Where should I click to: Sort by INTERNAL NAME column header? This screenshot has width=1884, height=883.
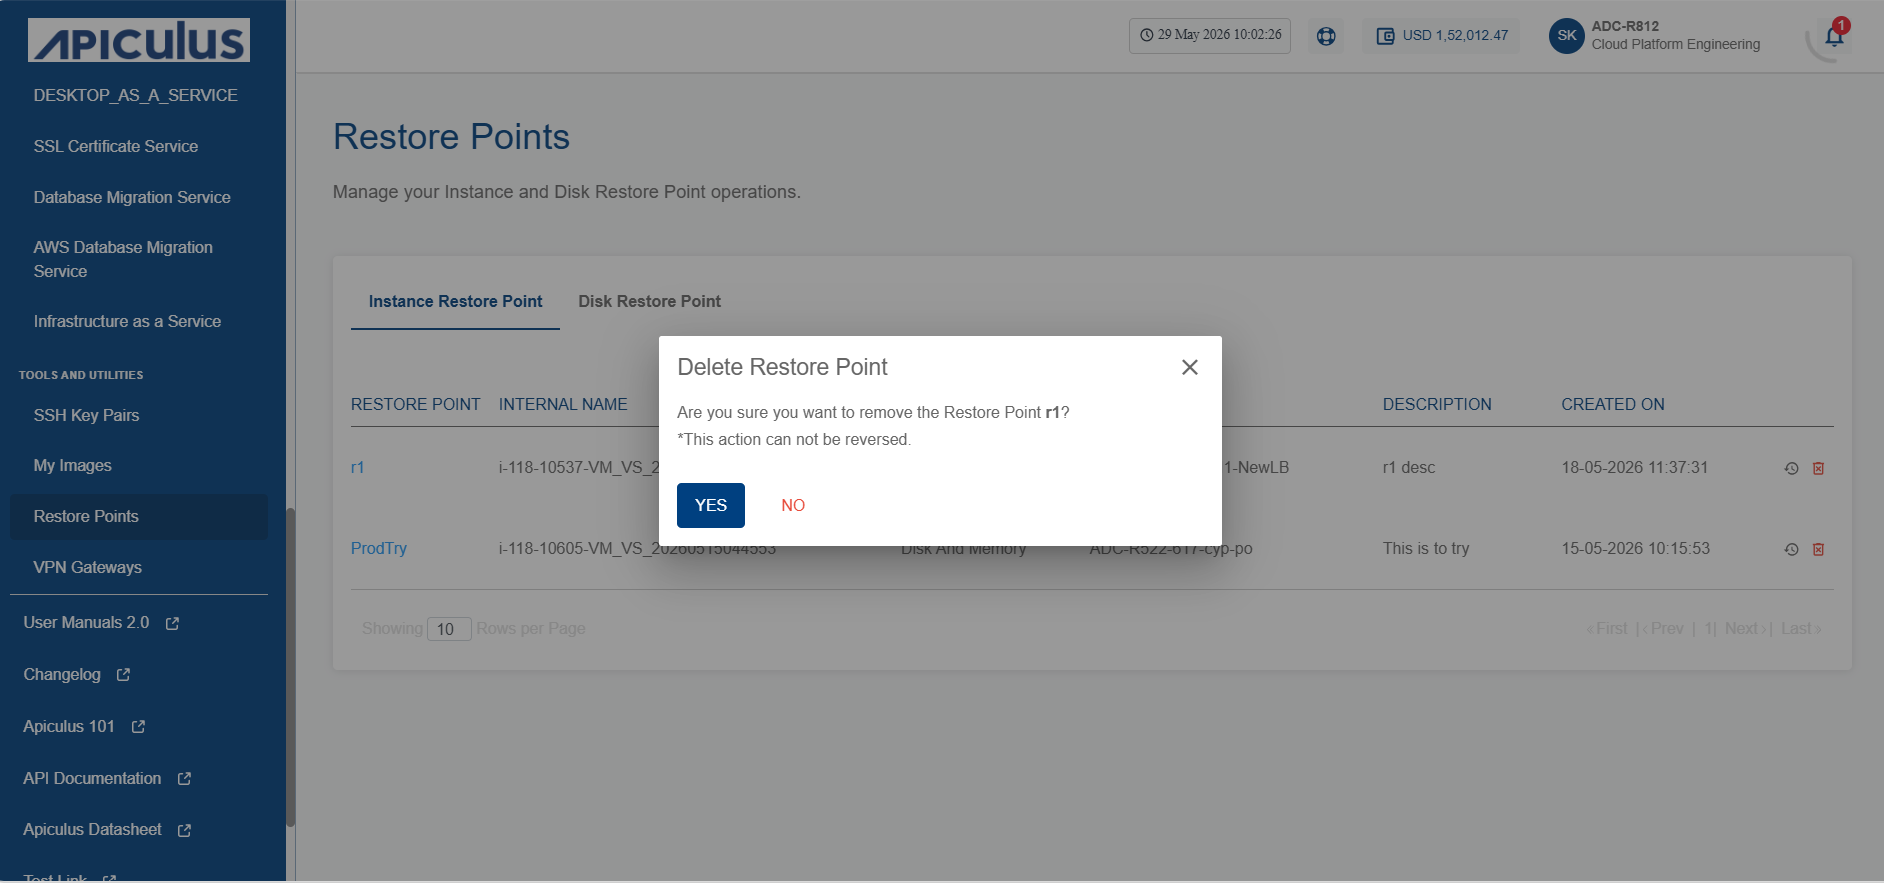[x=563, y=404]
